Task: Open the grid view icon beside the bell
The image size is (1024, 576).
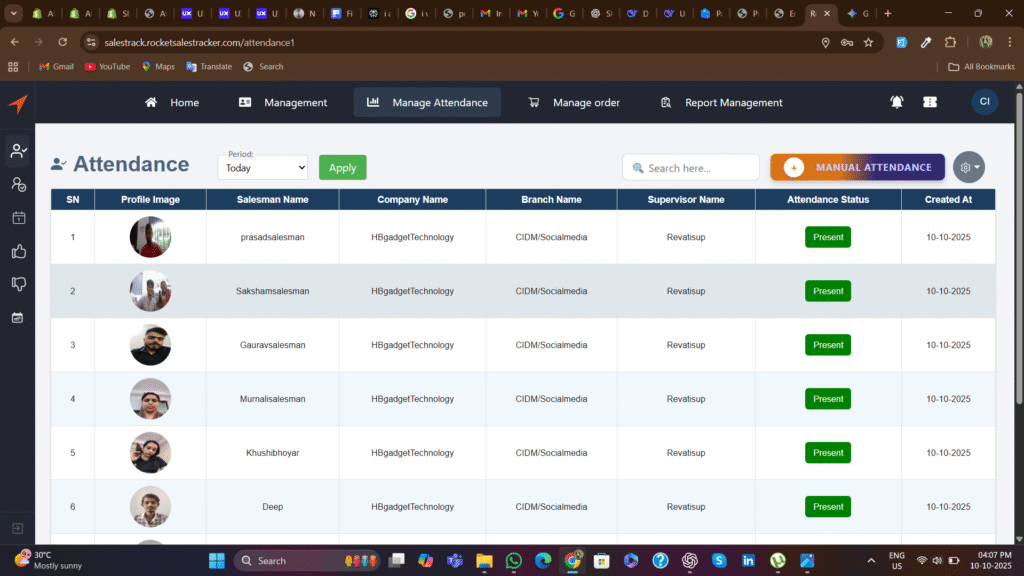Action: point(930,102)
